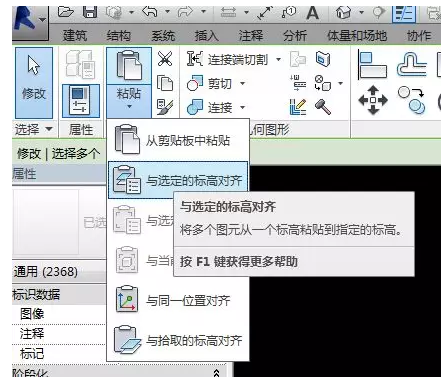Choose Paste from Clipboard (从剪贴板中粘贴)
Viewport: 447px width, 381px height.
click(x=178, y=140)
